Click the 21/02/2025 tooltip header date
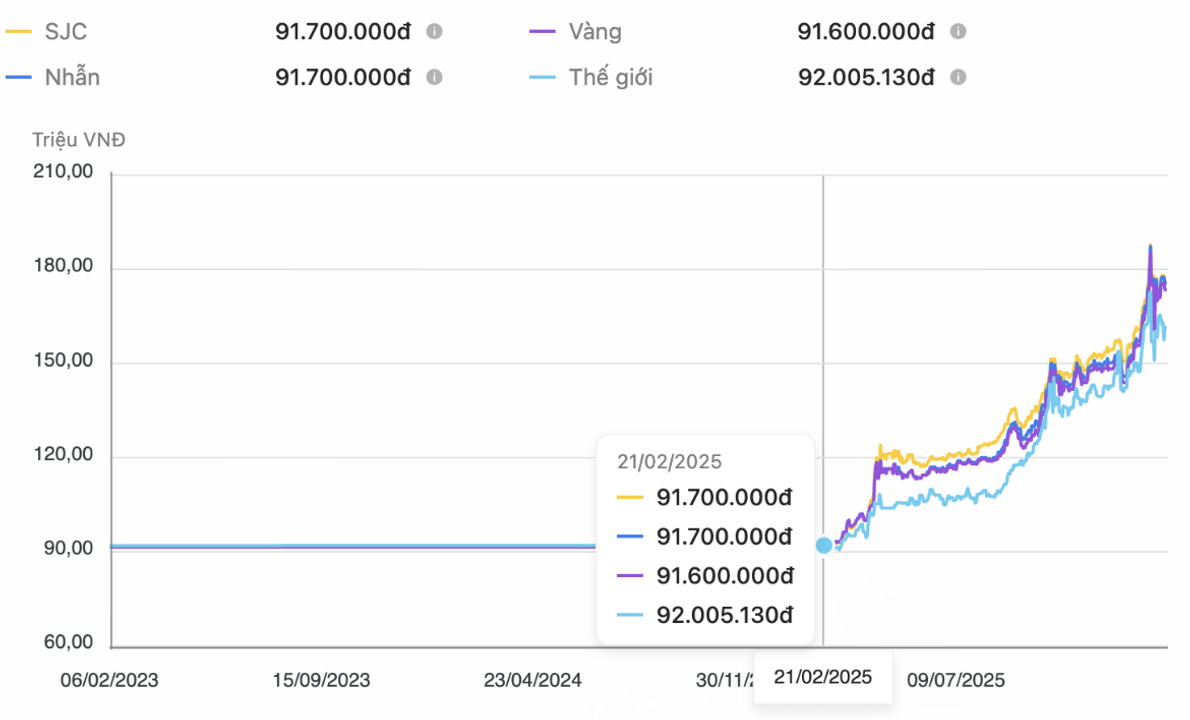1190x720 pixels. [669, 462]
